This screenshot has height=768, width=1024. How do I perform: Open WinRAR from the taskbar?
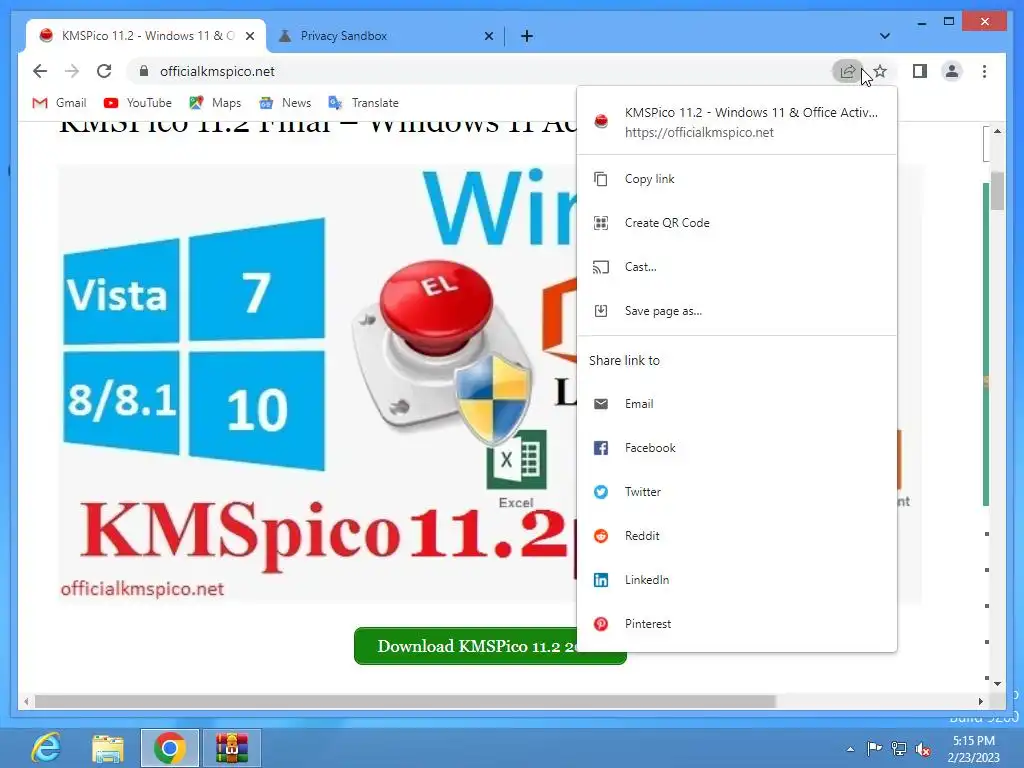point(232,748)
